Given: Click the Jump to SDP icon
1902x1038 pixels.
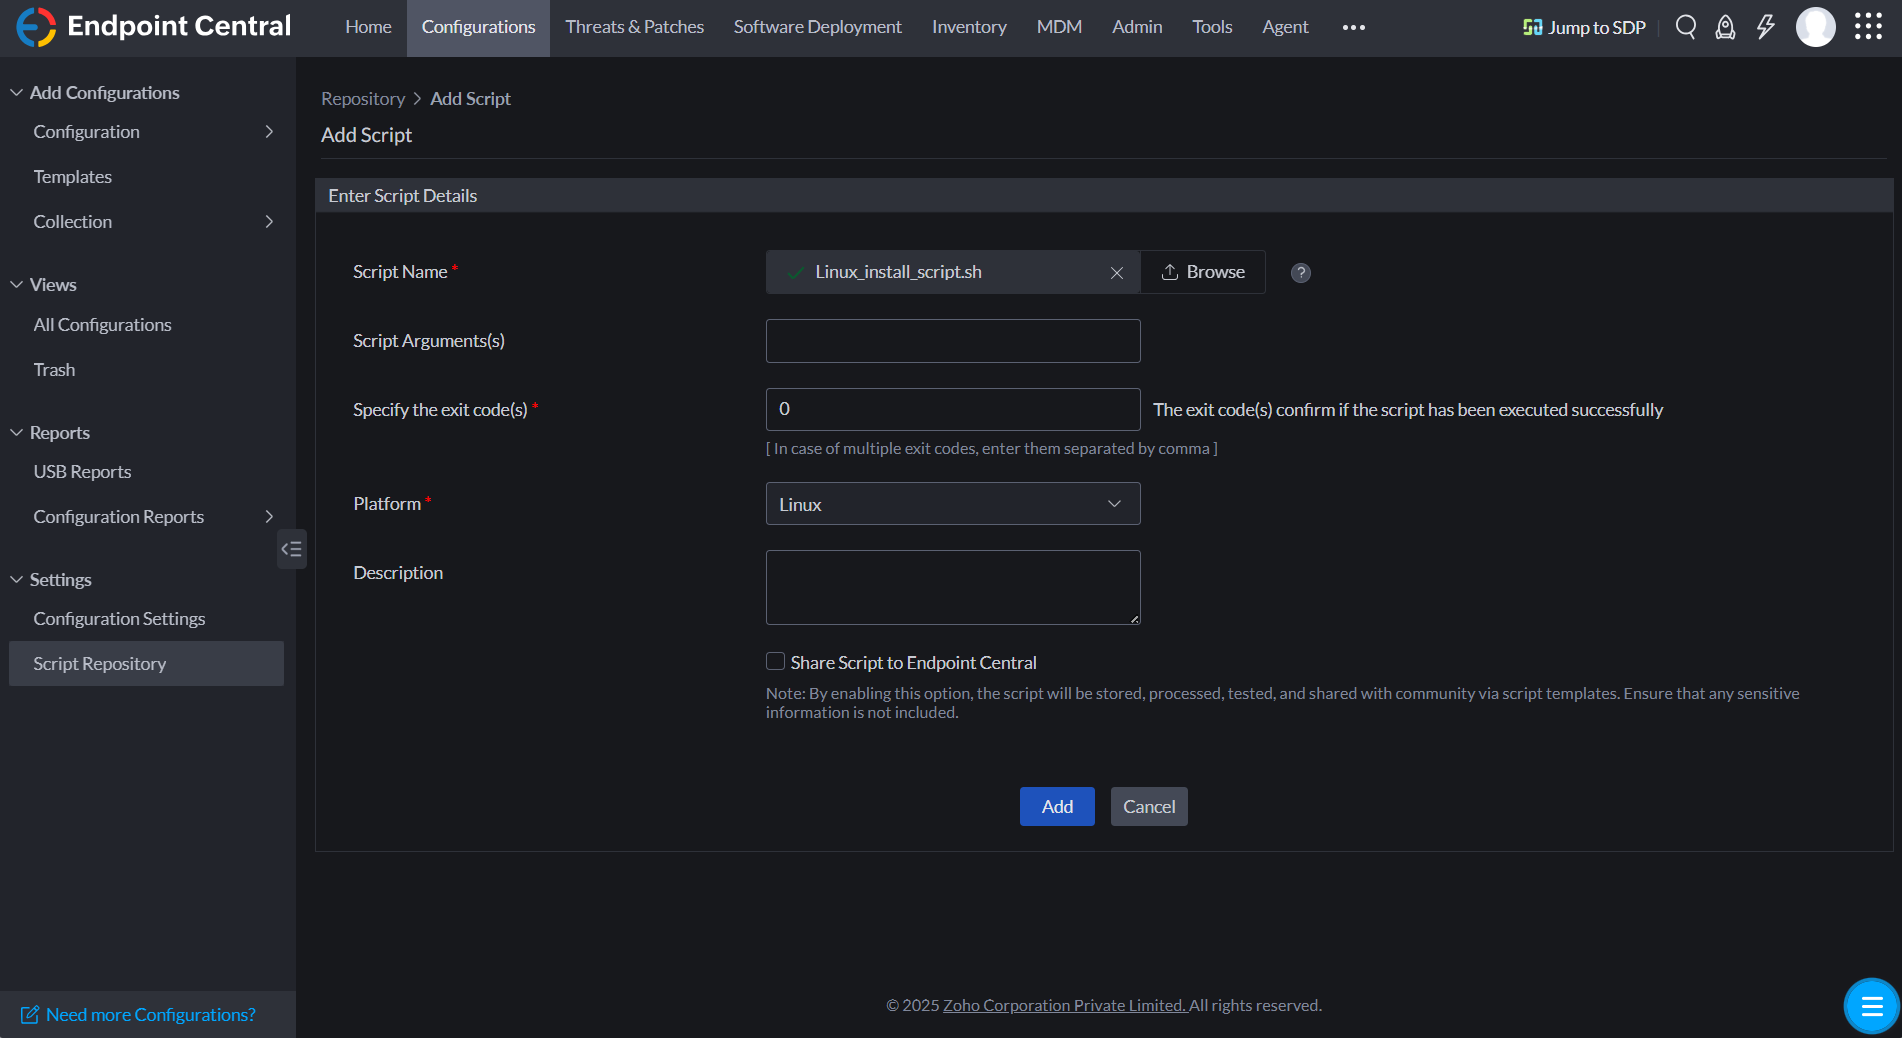Looking at the screenshot, I should [1532, 27].
